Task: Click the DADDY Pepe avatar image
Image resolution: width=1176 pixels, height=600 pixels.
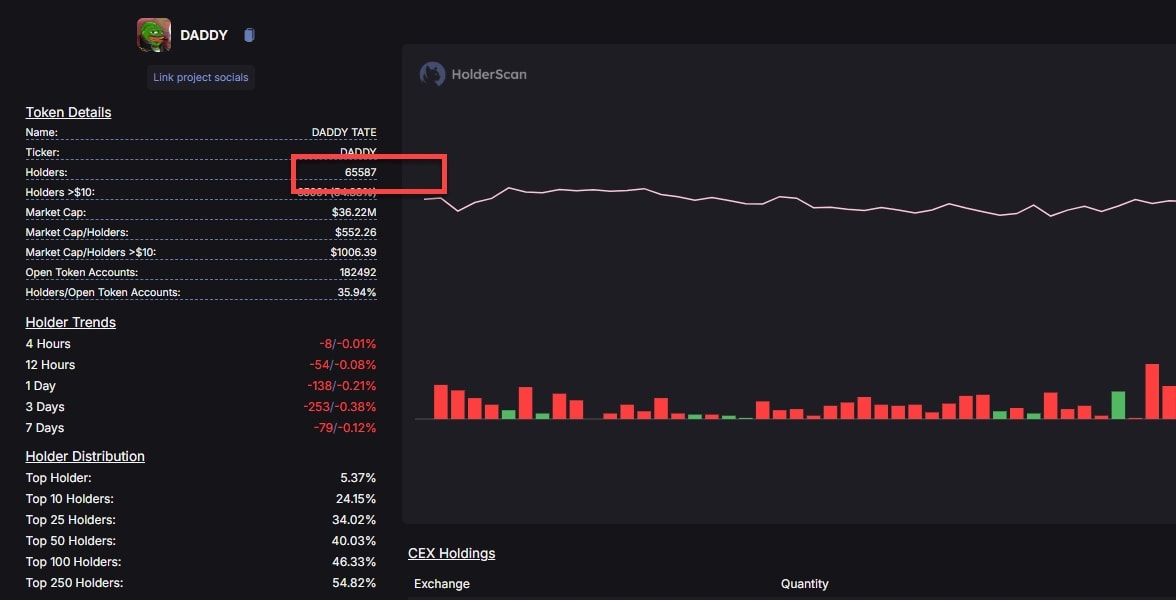Action: coord(153,34)
